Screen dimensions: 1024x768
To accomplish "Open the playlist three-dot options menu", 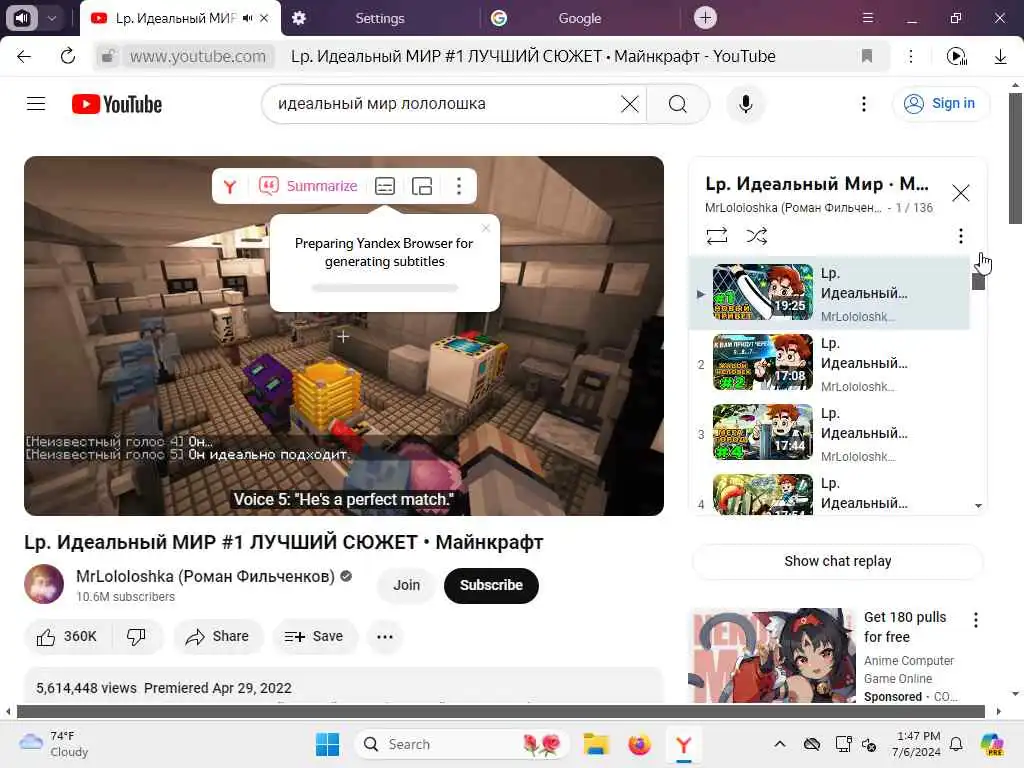I will 960,236.
